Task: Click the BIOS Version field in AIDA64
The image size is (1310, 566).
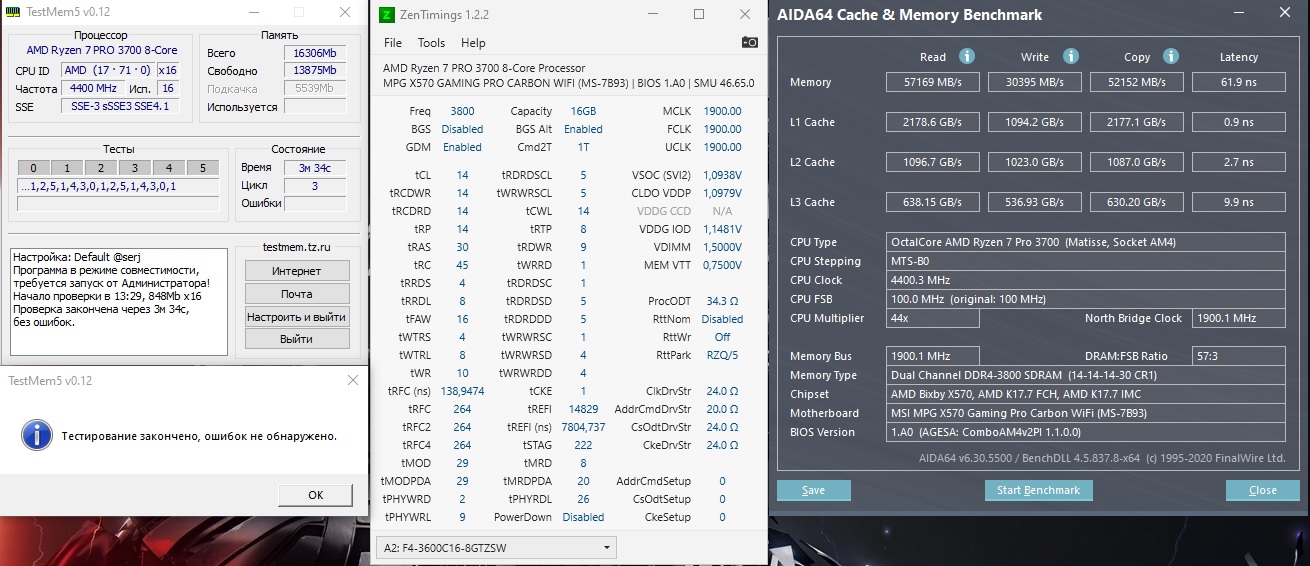Action: (x=1086, y=432)
